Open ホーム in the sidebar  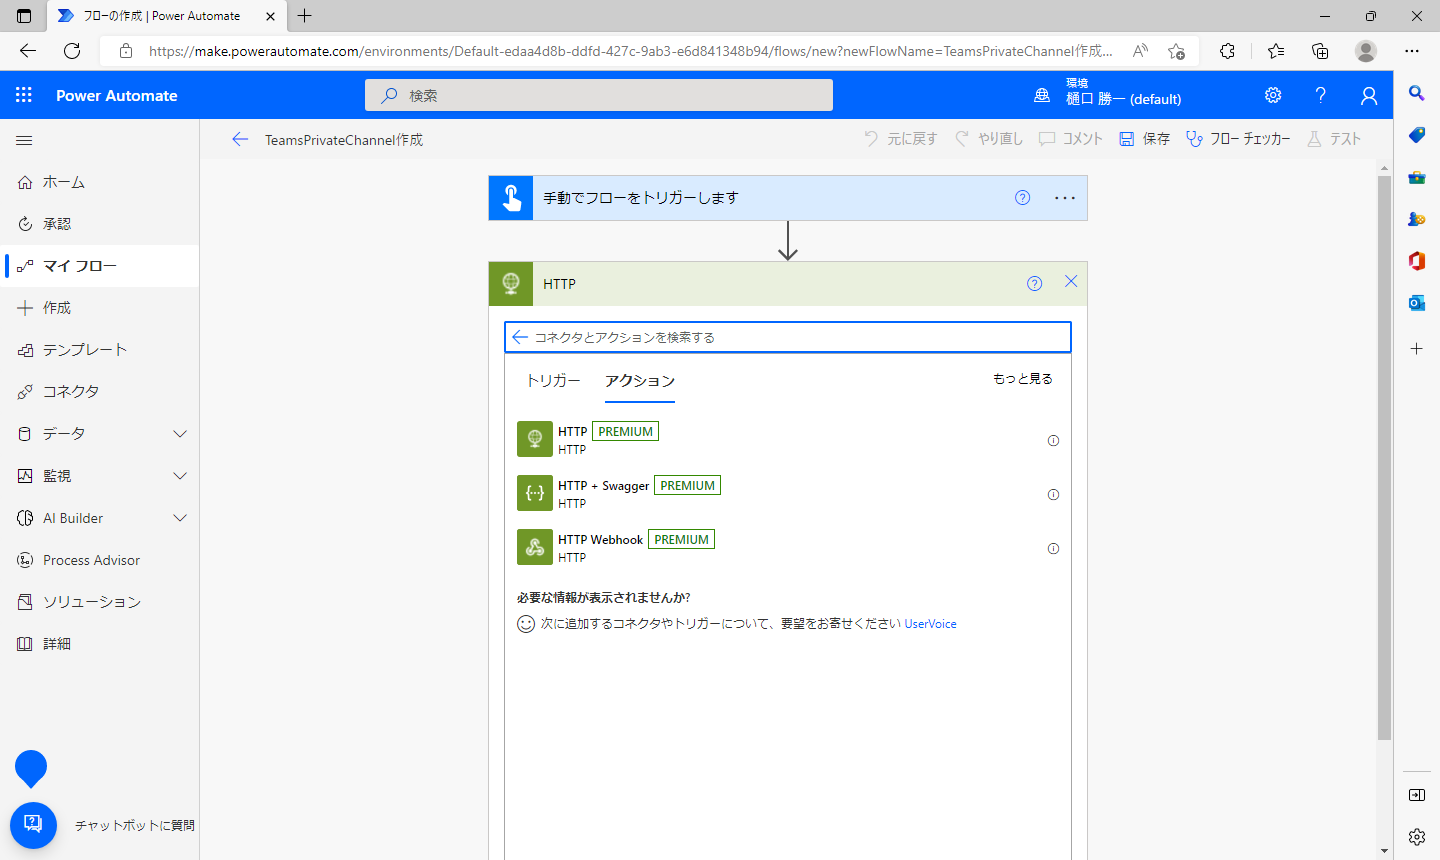[100, 182]
